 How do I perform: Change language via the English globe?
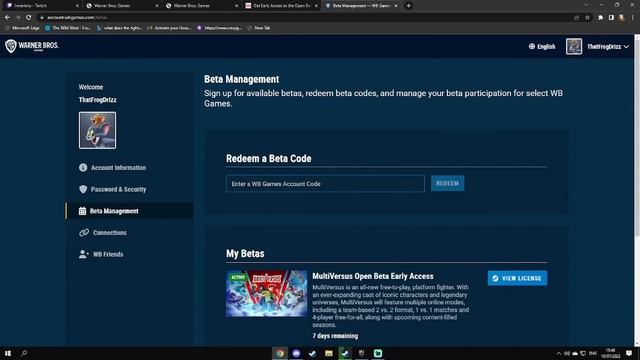(x=542, y=47)
